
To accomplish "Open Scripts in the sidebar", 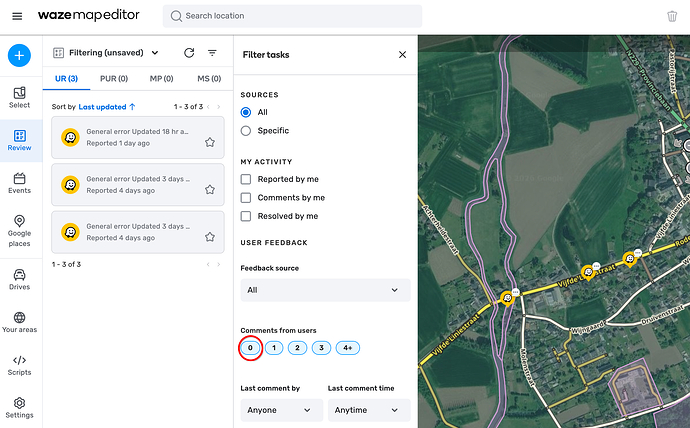I will click(19, 365).
